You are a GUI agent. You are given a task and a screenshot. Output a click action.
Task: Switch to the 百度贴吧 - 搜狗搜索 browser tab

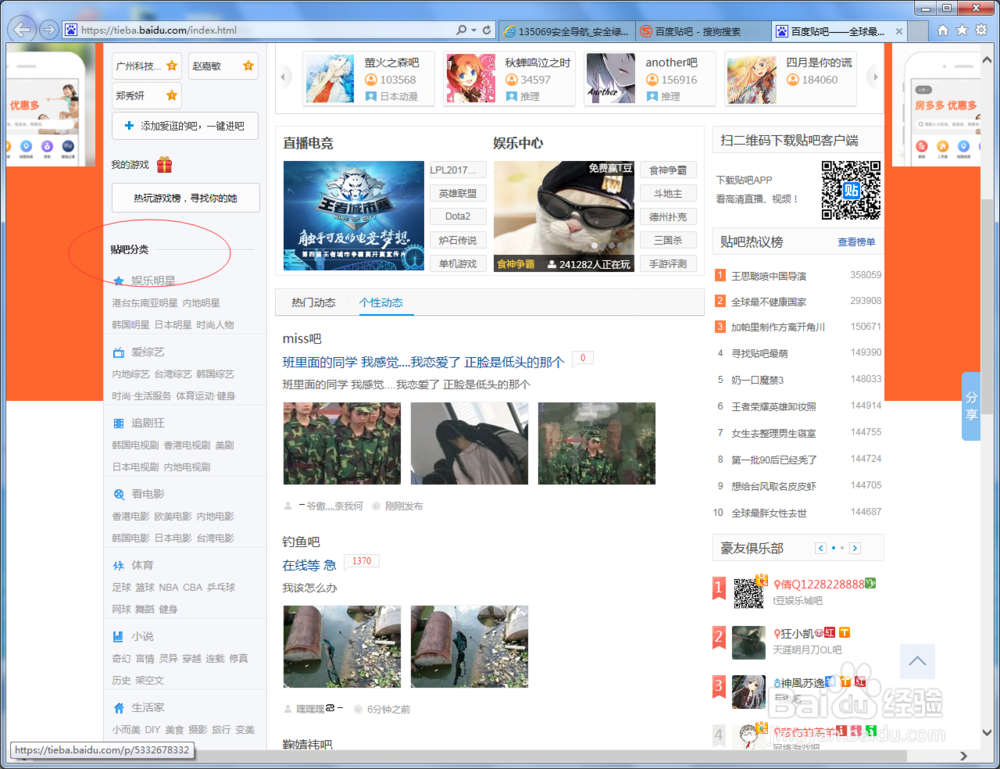pos(703,31)
